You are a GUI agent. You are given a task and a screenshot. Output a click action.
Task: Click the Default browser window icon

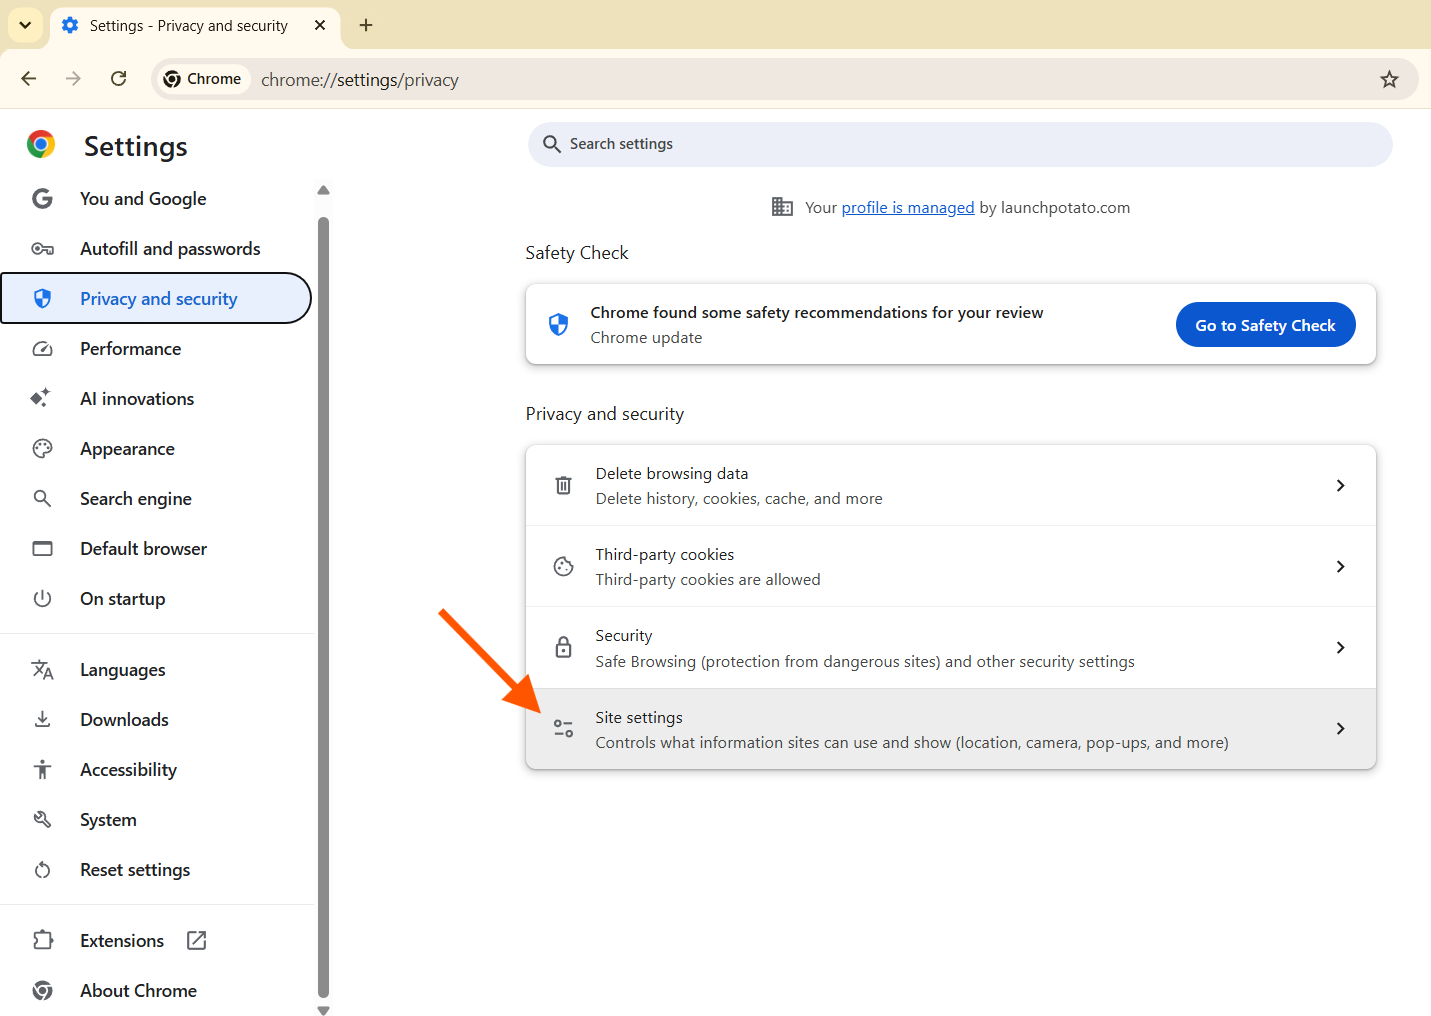(42, 549)
